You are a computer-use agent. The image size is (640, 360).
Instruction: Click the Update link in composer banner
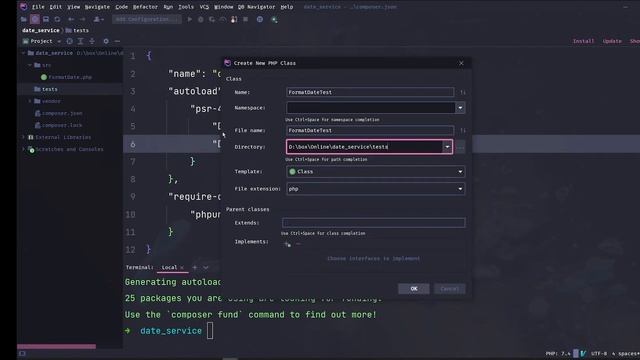(612, 41)
